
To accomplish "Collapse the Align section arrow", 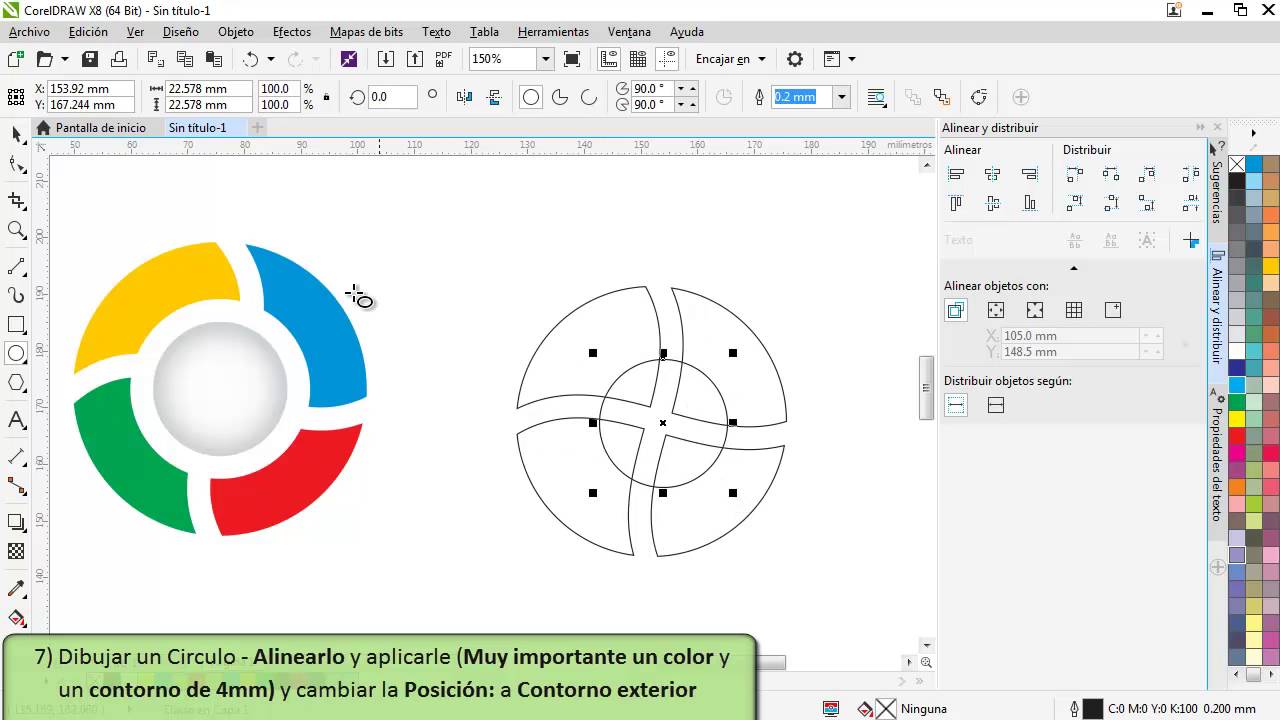I will (1074, 268).
